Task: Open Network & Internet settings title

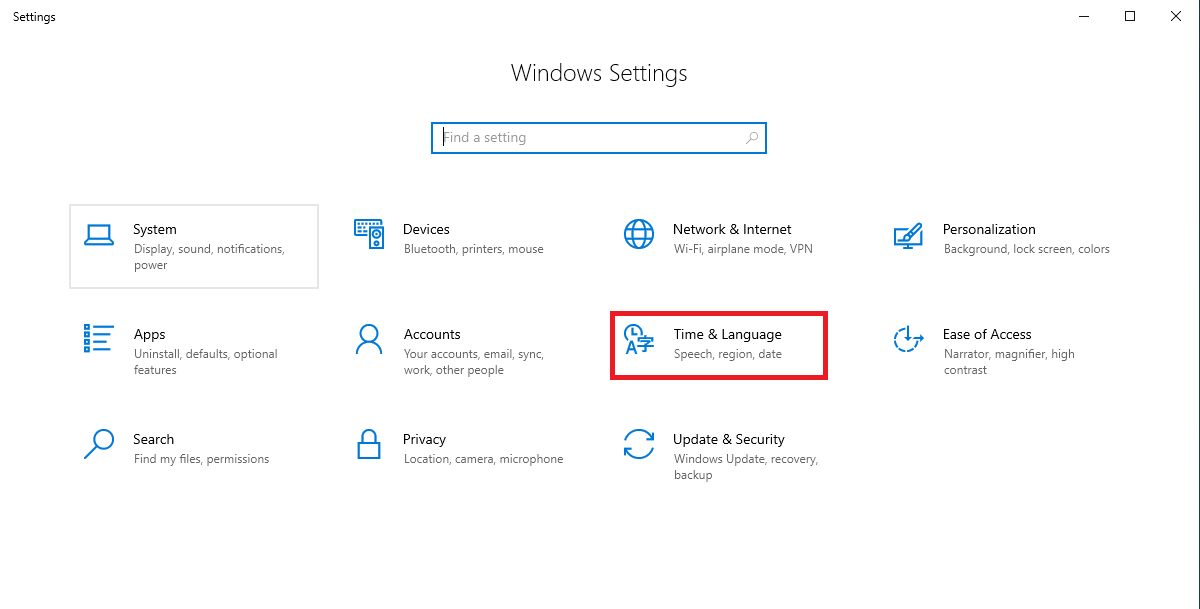Action: click(732, 229)
